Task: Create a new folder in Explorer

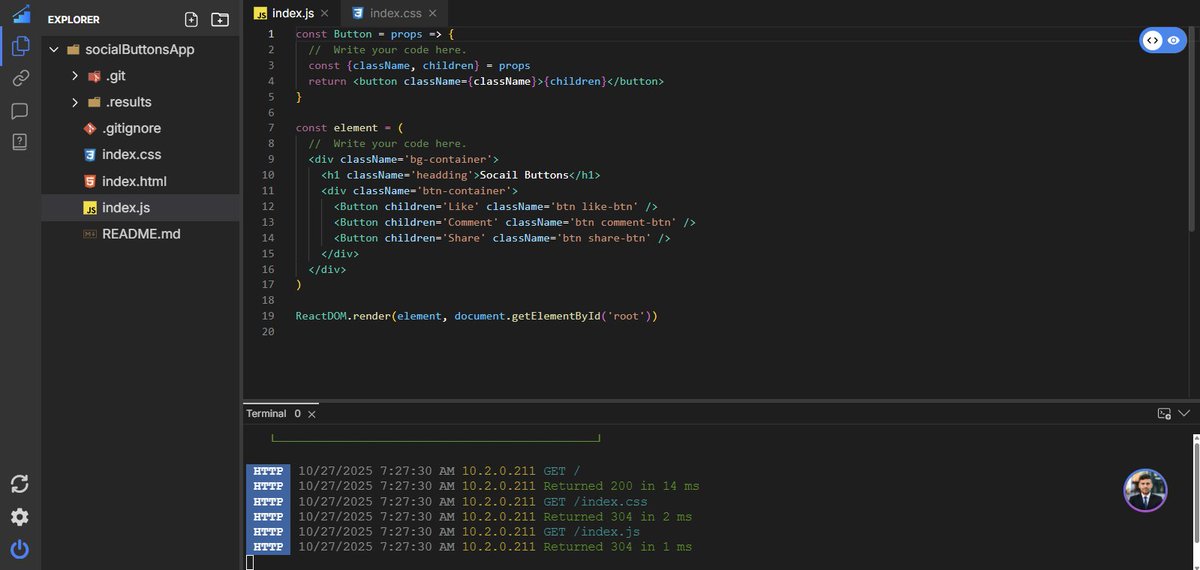Action: (220, 19)
